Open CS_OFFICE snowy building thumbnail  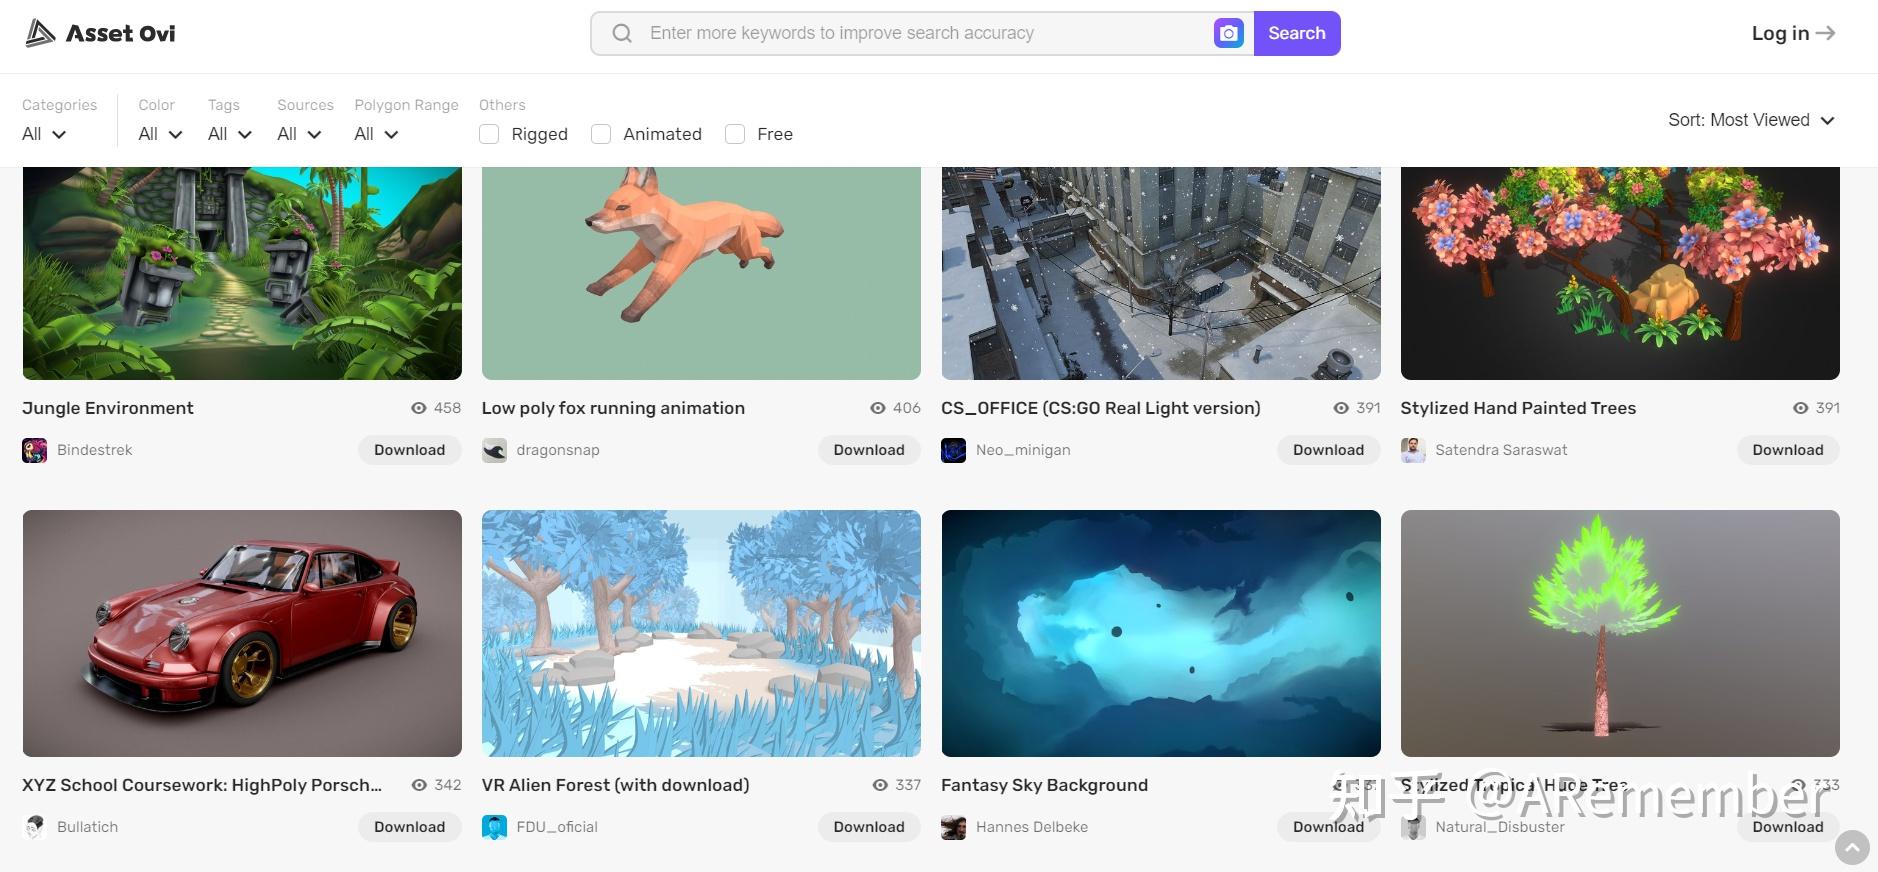1161,273
